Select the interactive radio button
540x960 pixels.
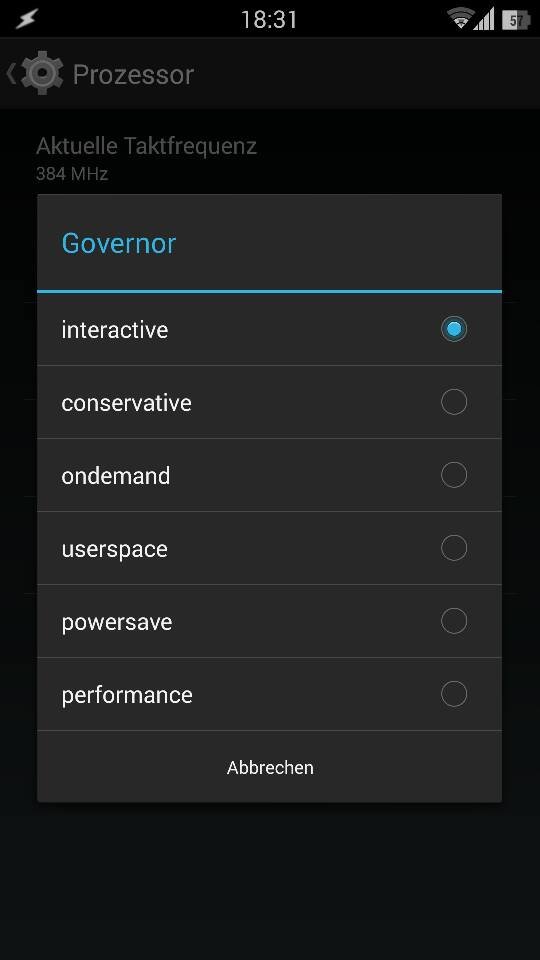454,329
